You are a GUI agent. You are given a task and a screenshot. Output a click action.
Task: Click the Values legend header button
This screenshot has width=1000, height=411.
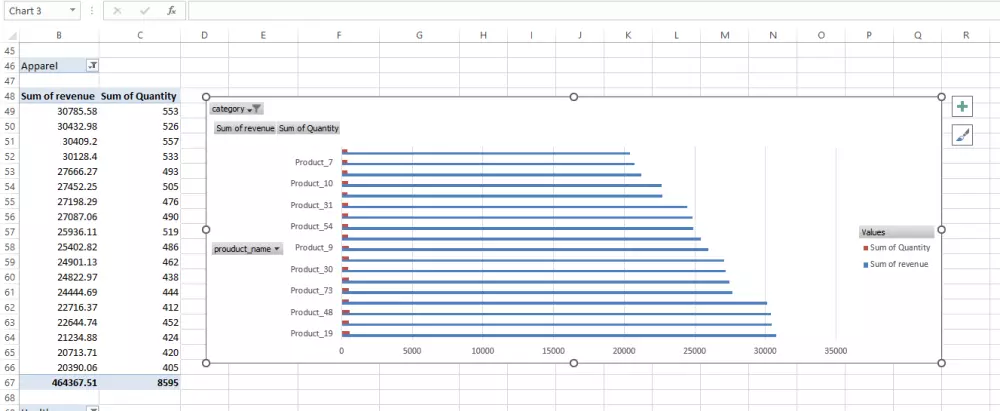896,232
